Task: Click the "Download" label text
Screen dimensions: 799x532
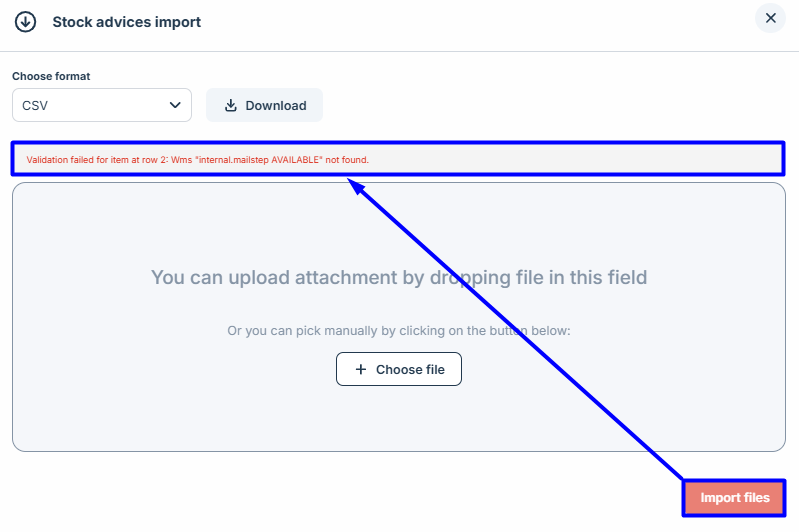Action: point(276,105)
